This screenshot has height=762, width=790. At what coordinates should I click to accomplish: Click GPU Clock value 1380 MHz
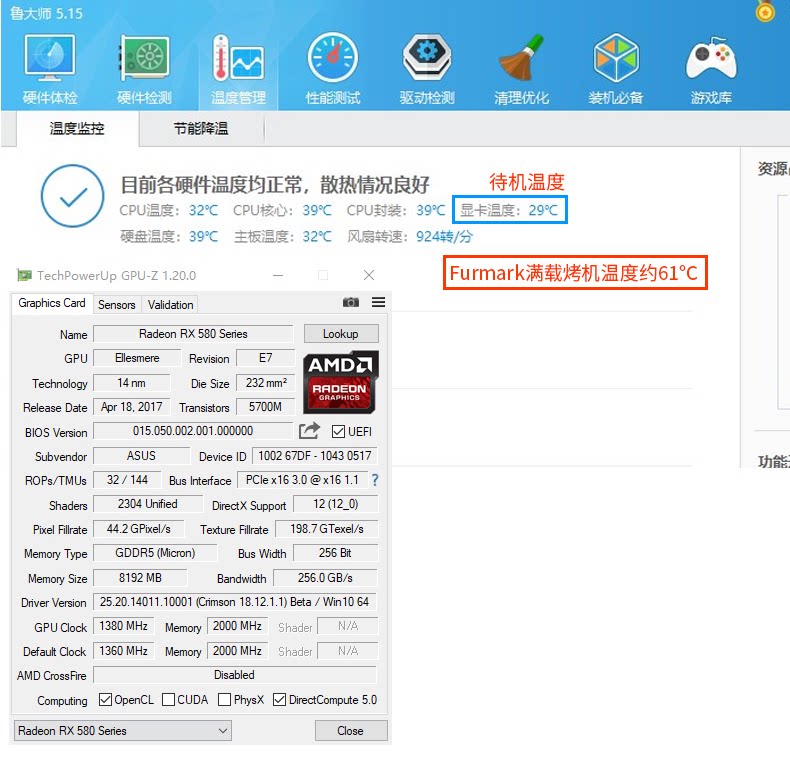(123, 626)
